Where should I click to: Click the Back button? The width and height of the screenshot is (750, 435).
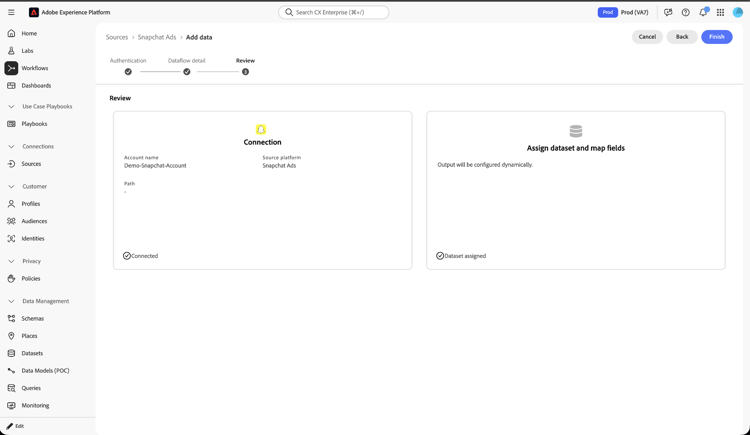682,37
